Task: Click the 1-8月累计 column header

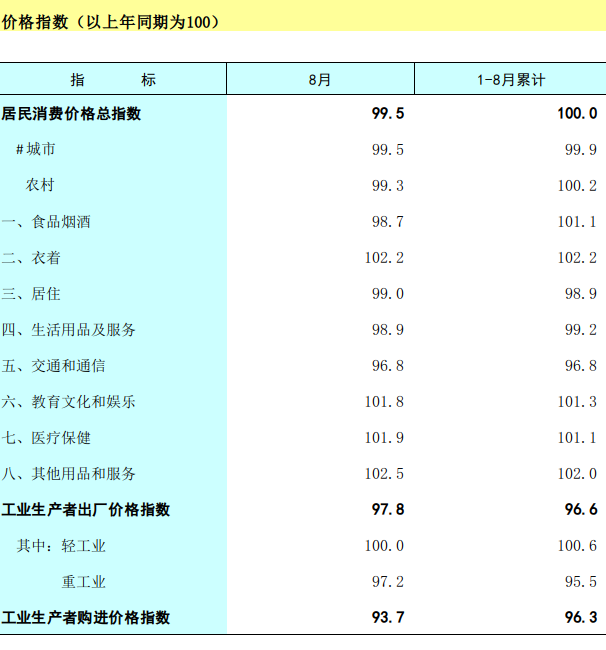Action: click(x=510, y=79)
